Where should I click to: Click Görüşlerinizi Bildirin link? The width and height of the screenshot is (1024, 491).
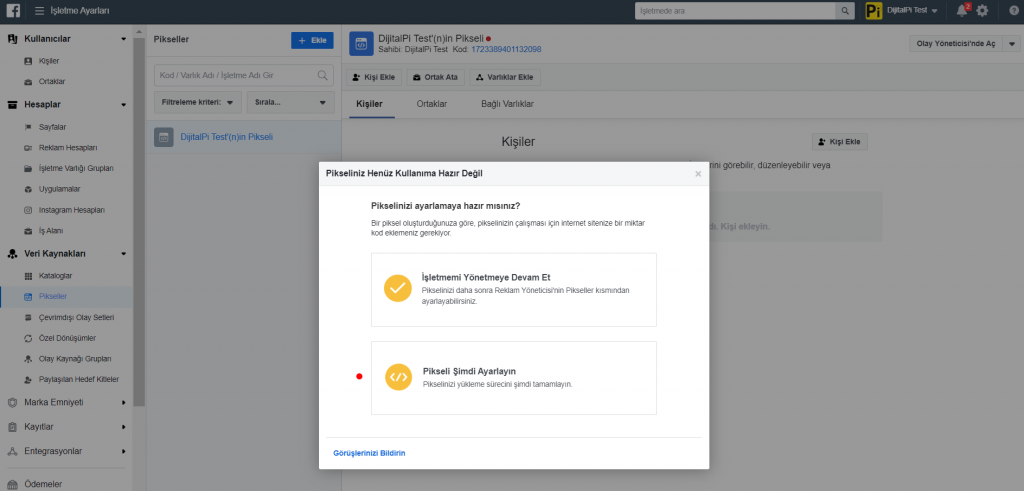click(x=369, y=453)
